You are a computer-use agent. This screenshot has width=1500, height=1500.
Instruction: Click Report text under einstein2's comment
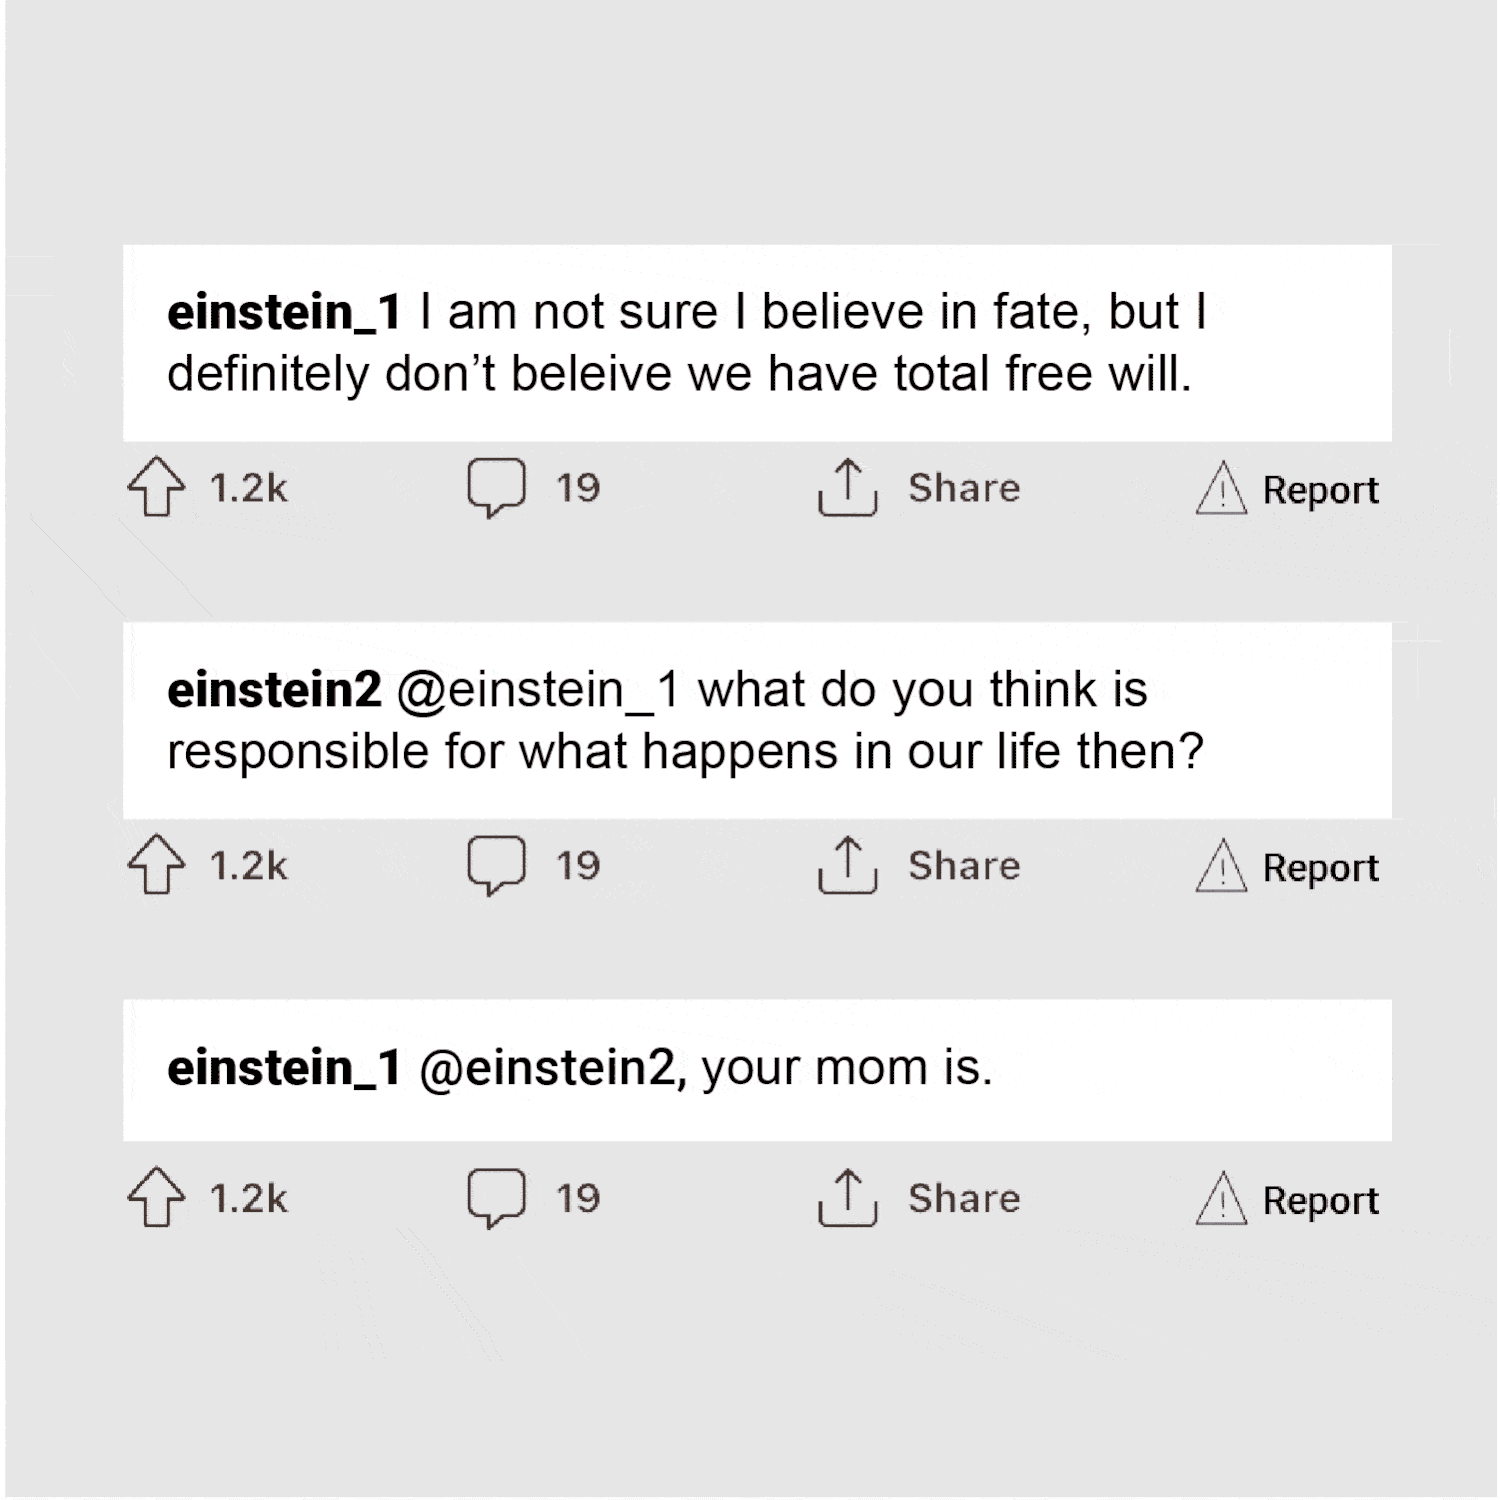(1320, 867)
